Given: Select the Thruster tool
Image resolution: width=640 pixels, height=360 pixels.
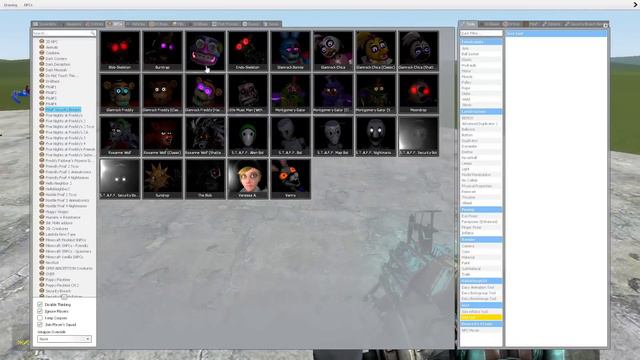Looking at the screenshot, I should [x=480, y=197].
